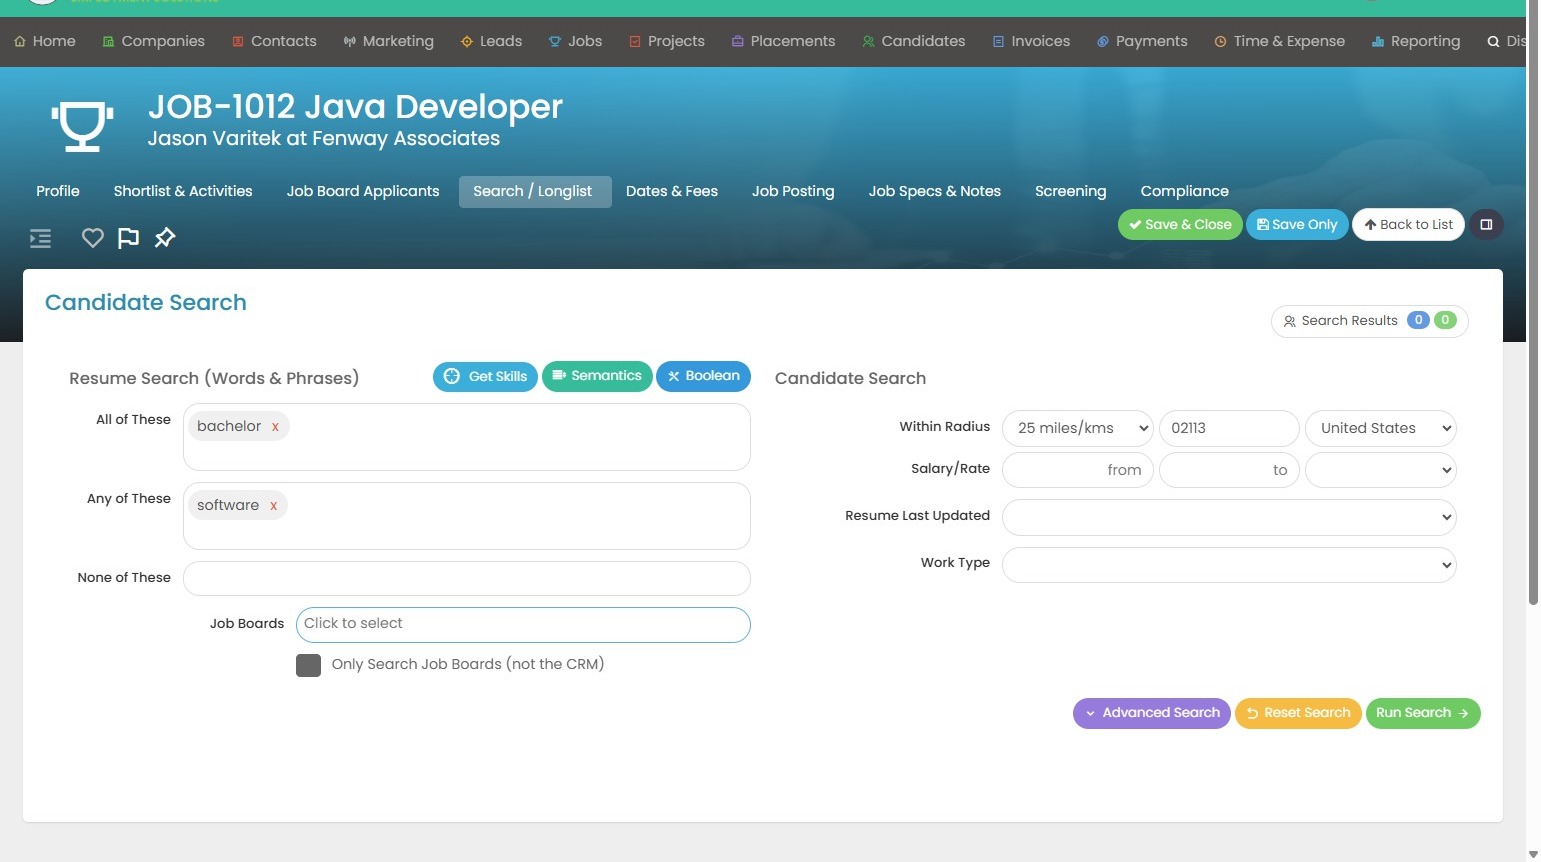Enable Only Search Job Boards checkbox
The height and width of the screenshot is (862, 1541).
tap(308, 665)
